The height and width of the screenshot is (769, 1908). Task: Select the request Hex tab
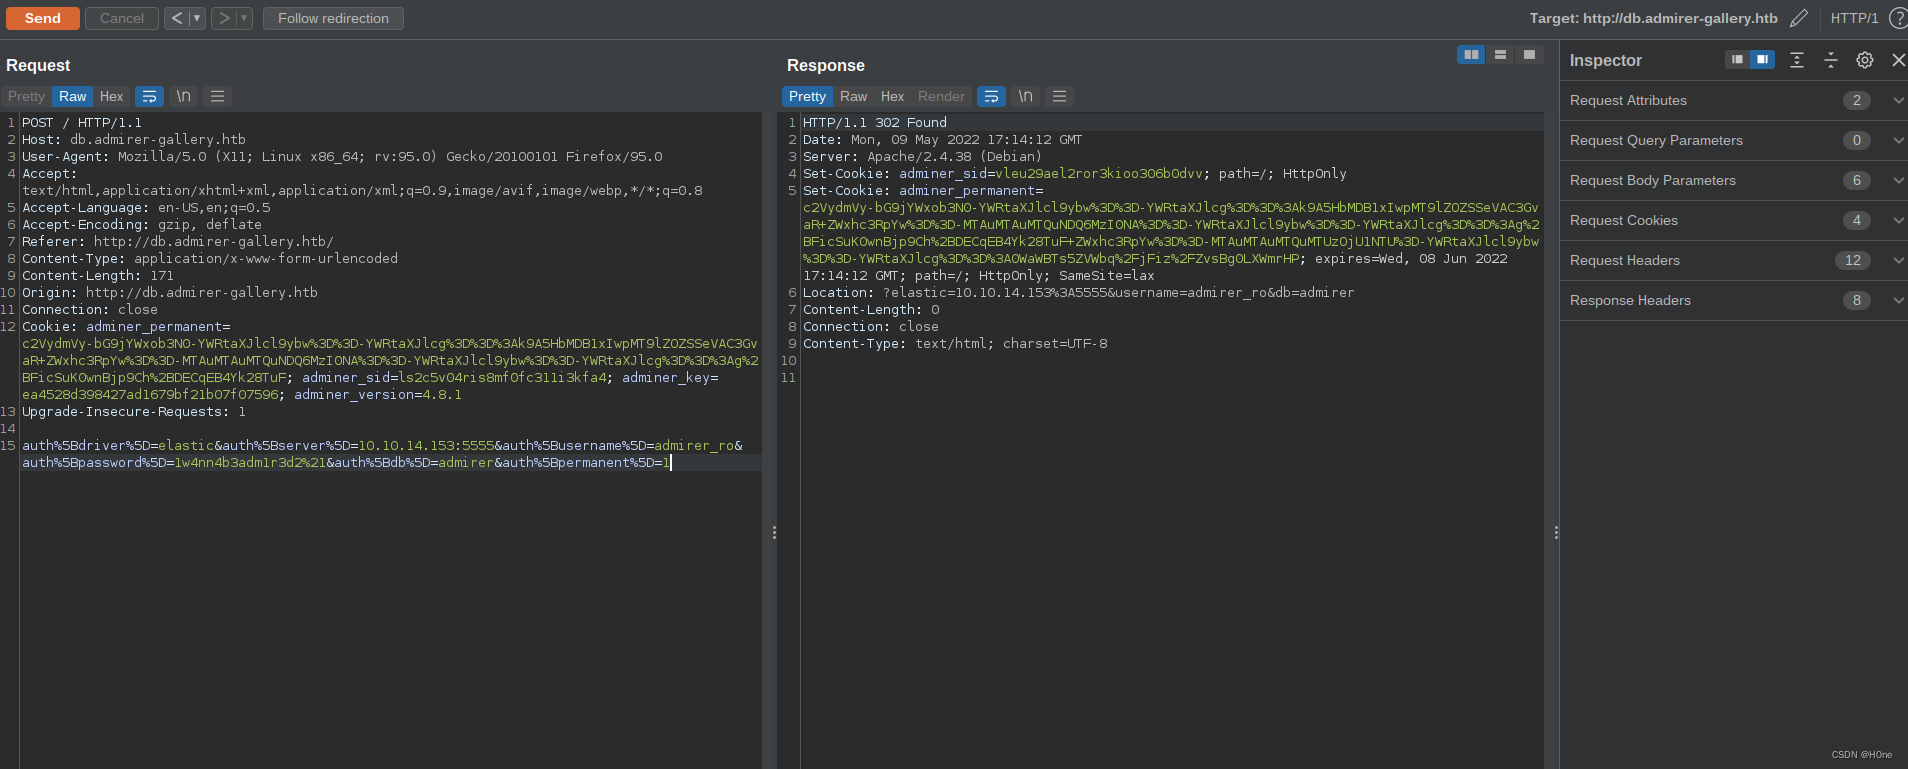[111, 96]
